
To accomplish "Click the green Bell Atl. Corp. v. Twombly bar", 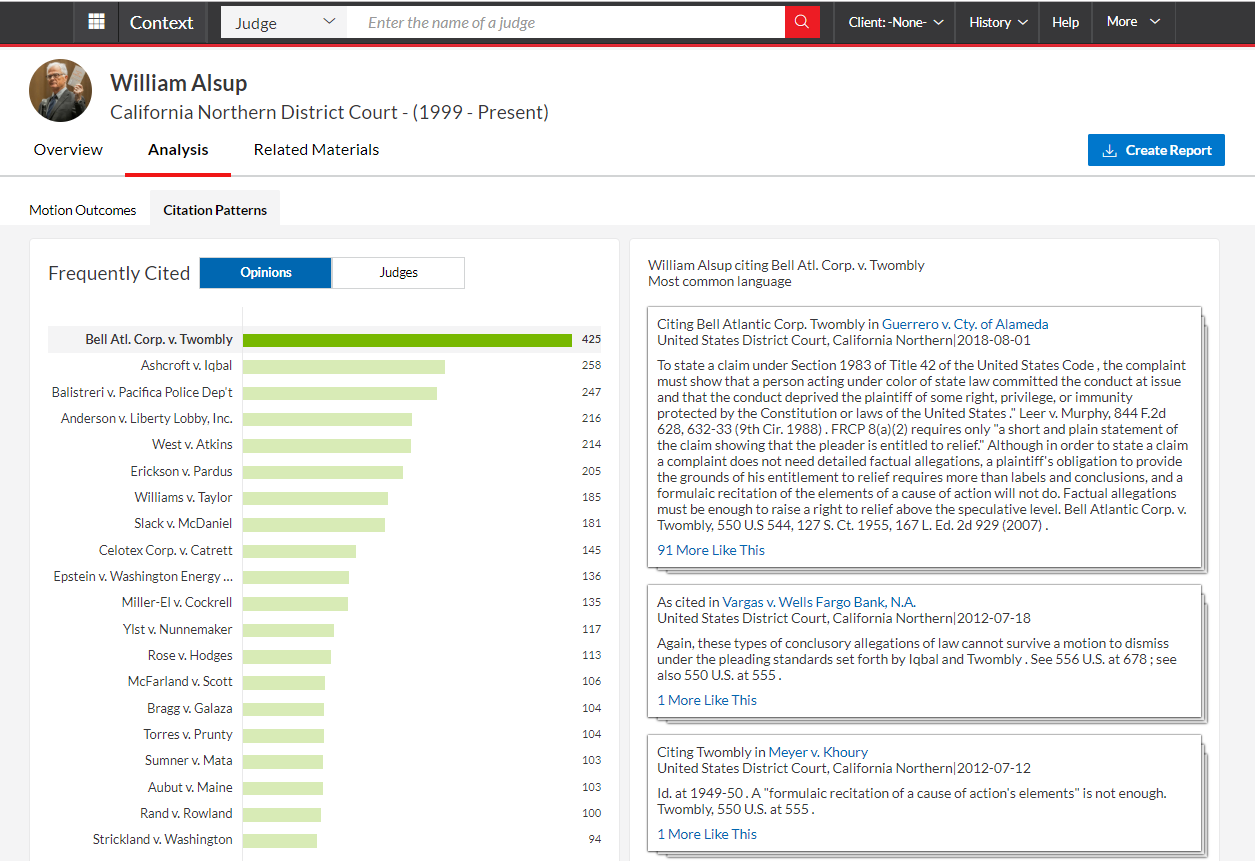I will [407, 340].
